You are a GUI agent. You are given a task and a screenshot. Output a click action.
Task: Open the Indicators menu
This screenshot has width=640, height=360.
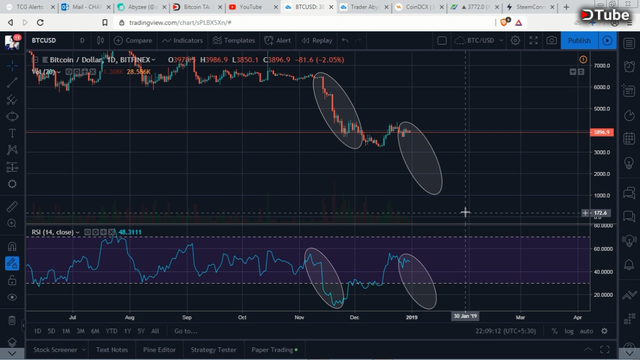click(182, 40)
